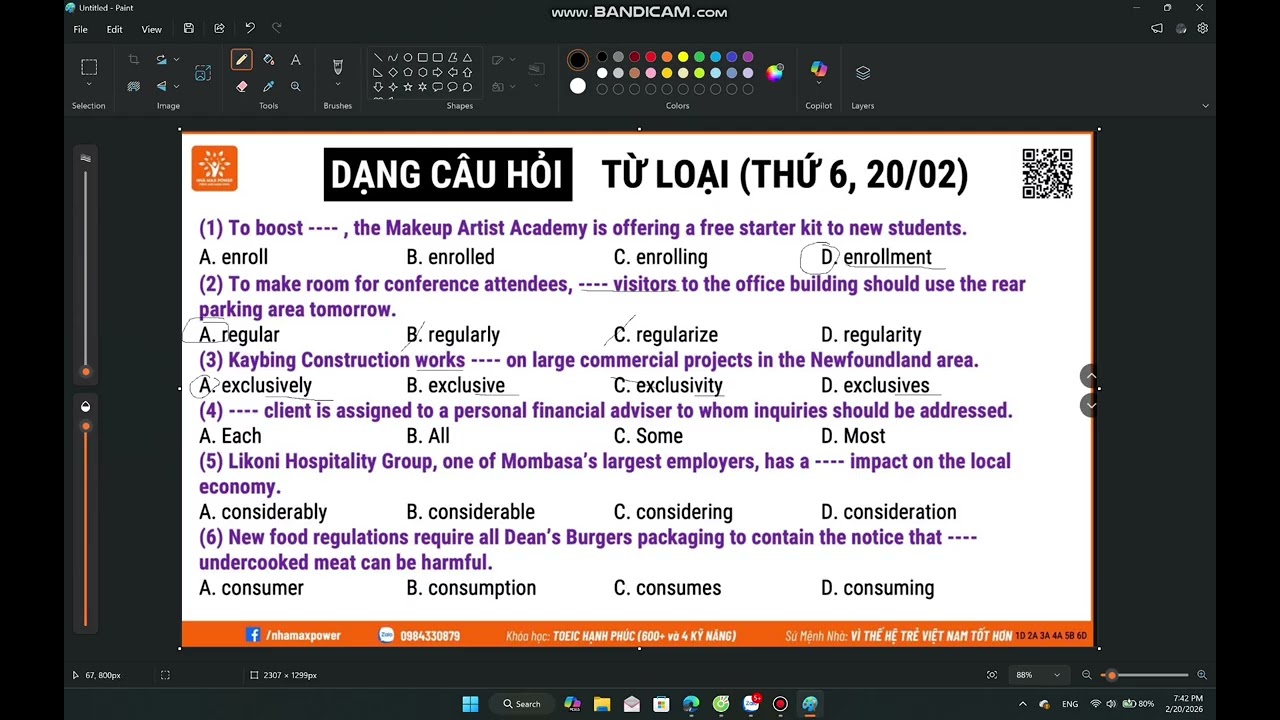The image size is (1280, 720).
Task: Show hidden system tray icons
Action: (1022, 704)
